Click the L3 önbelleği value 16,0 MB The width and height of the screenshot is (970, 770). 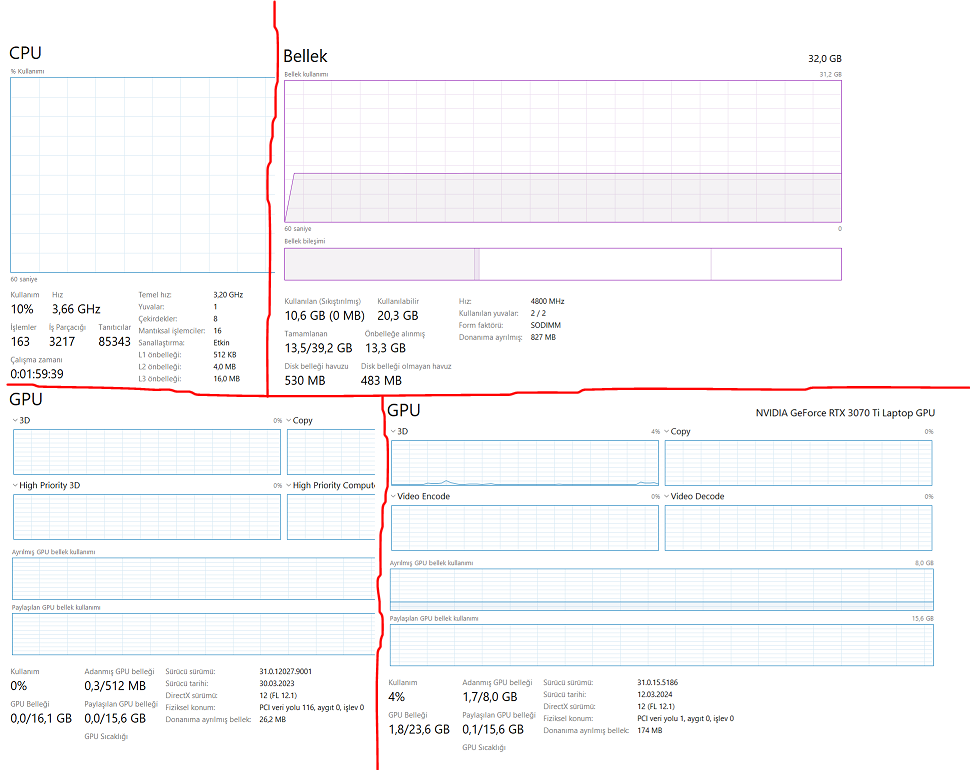[226, 379]
